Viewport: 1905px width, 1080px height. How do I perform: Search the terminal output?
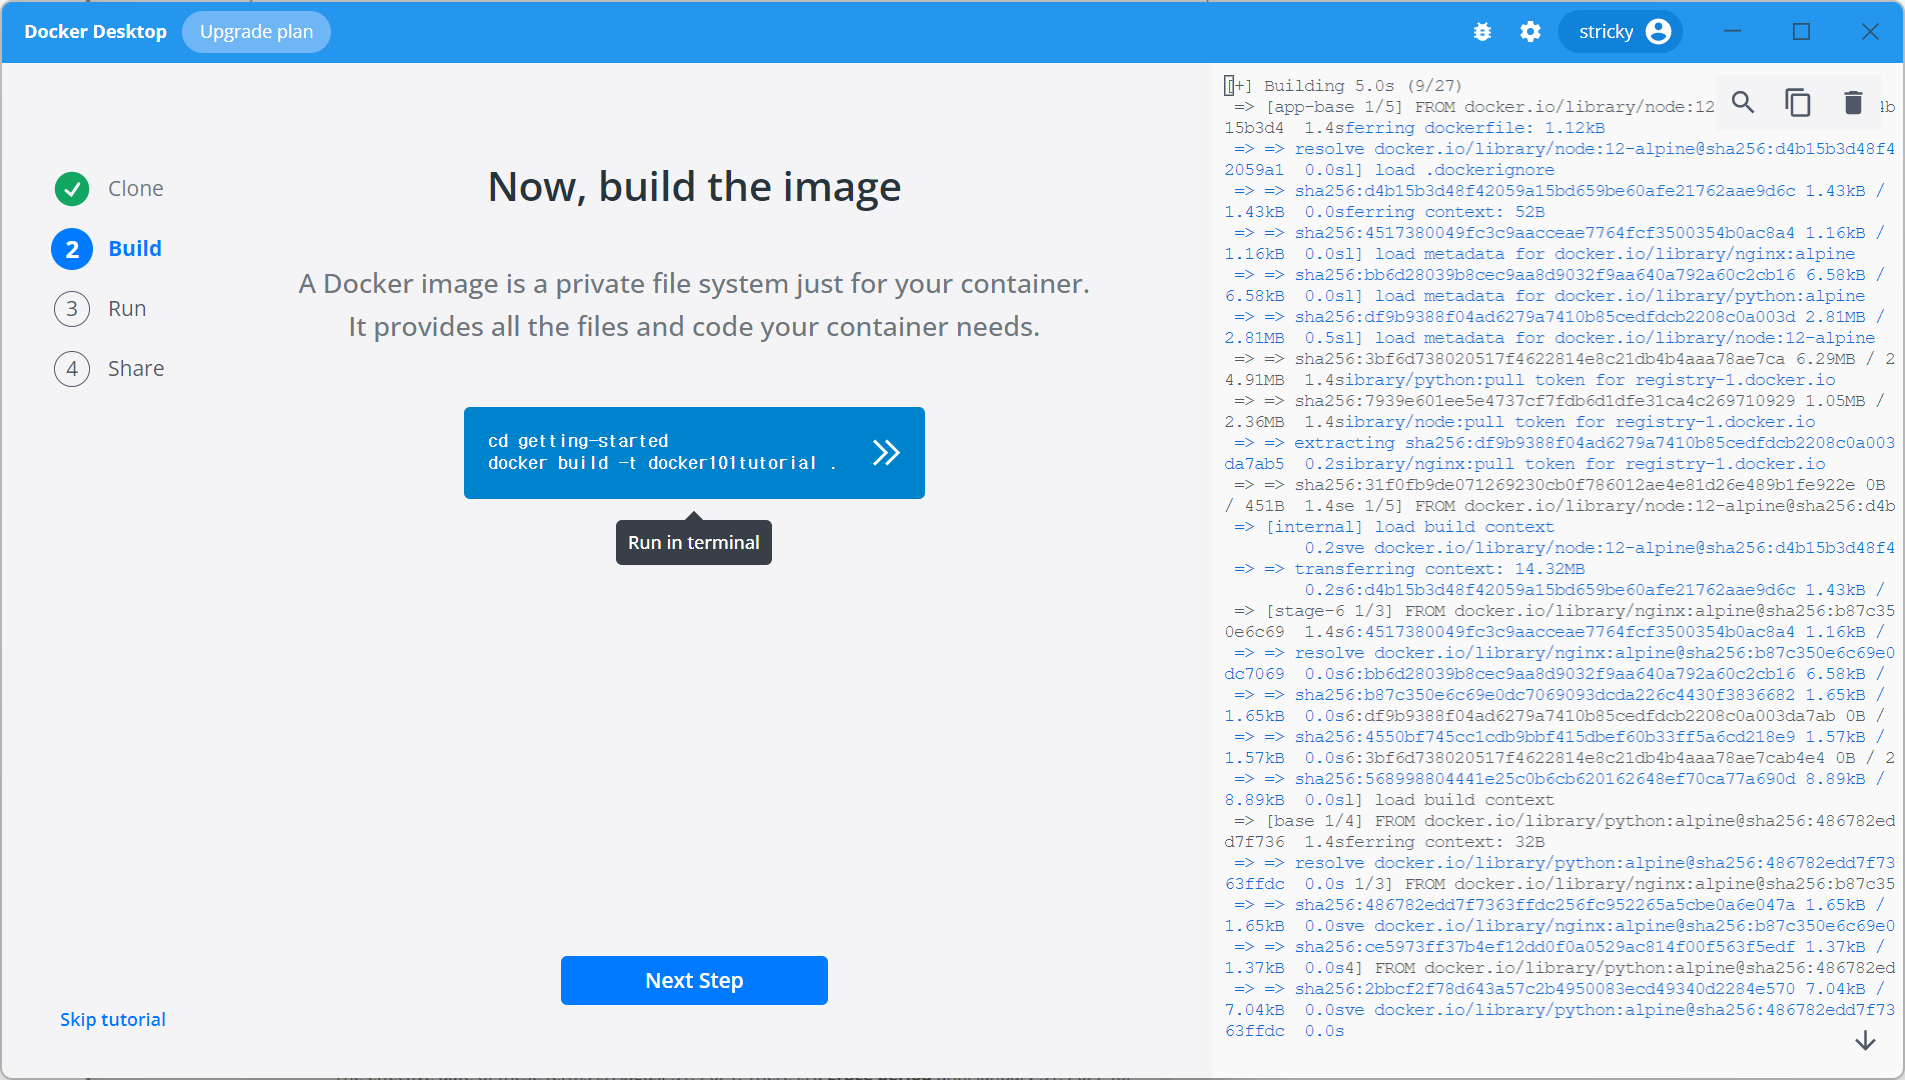click(x=1743, y=102)
